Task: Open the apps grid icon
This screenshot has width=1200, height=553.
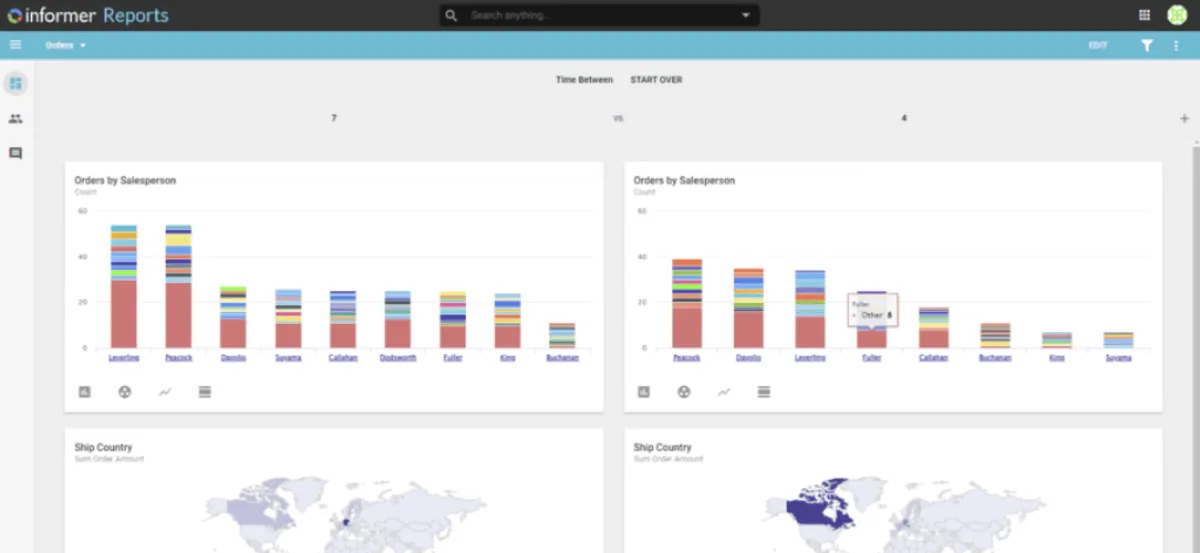Action: [1144, 15]
